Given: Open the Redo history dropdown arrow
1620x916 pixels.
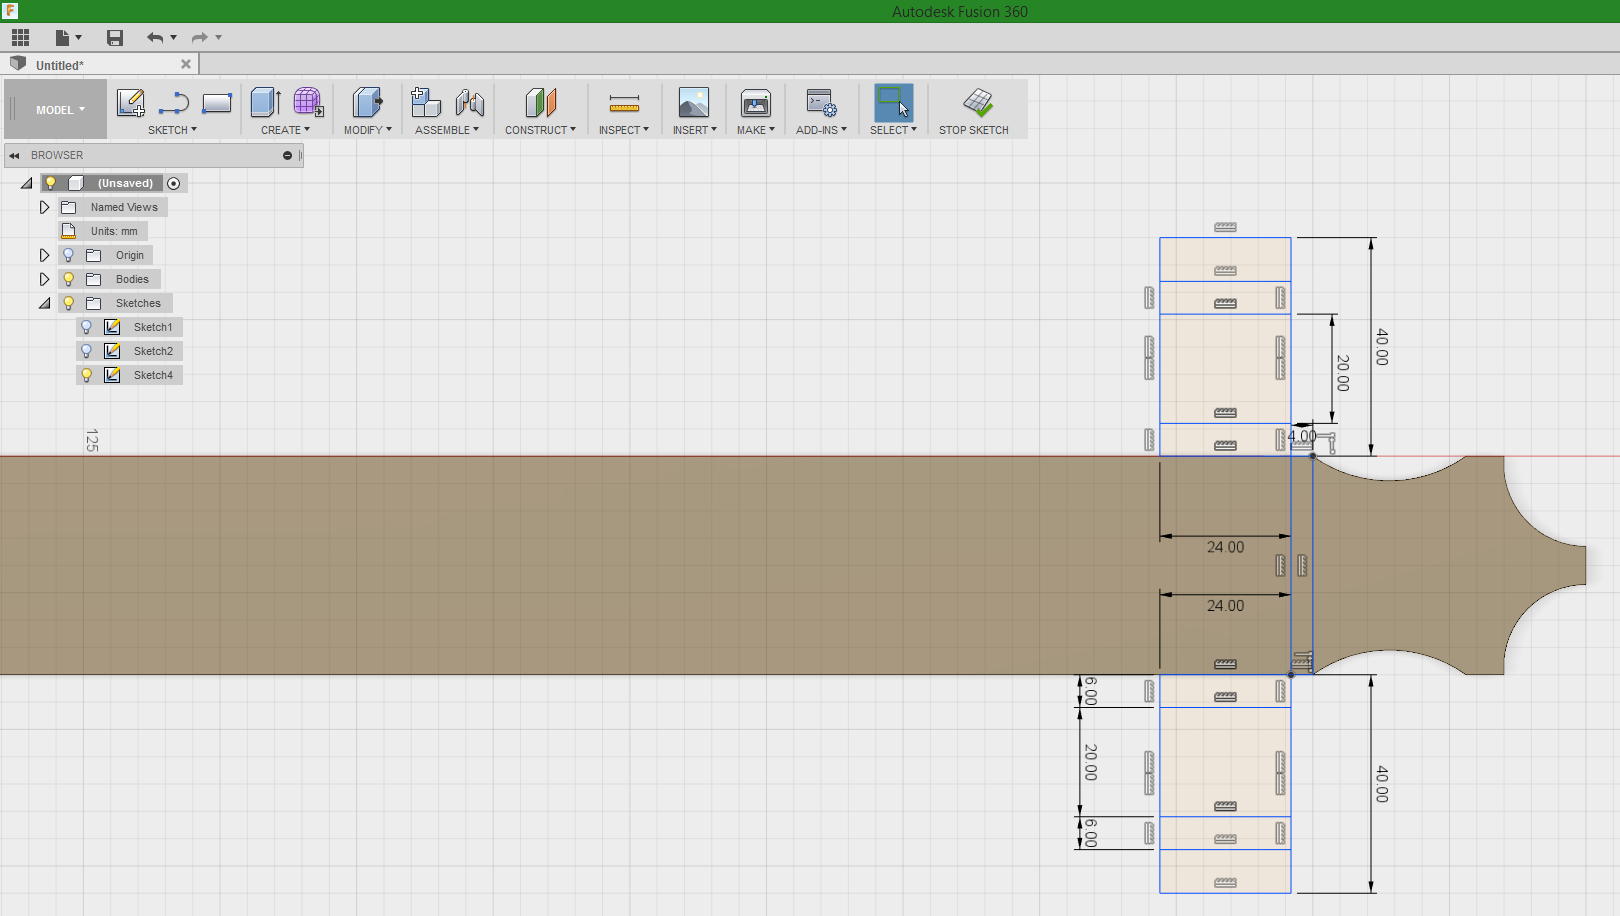Looking at the screenshot, I should 219,38.
